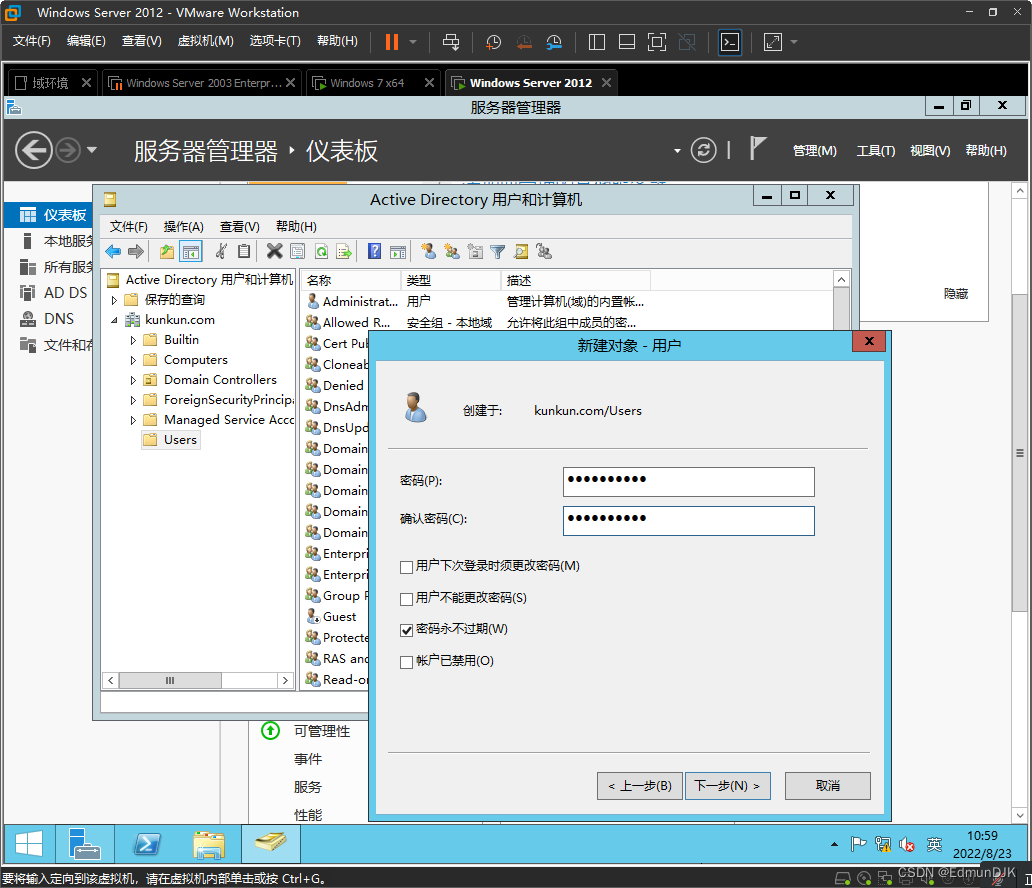The image size is (1032, 888).
Task: Refresh the Server Manager dashboard
Action: pyautogui.click(x=703, y=150)
